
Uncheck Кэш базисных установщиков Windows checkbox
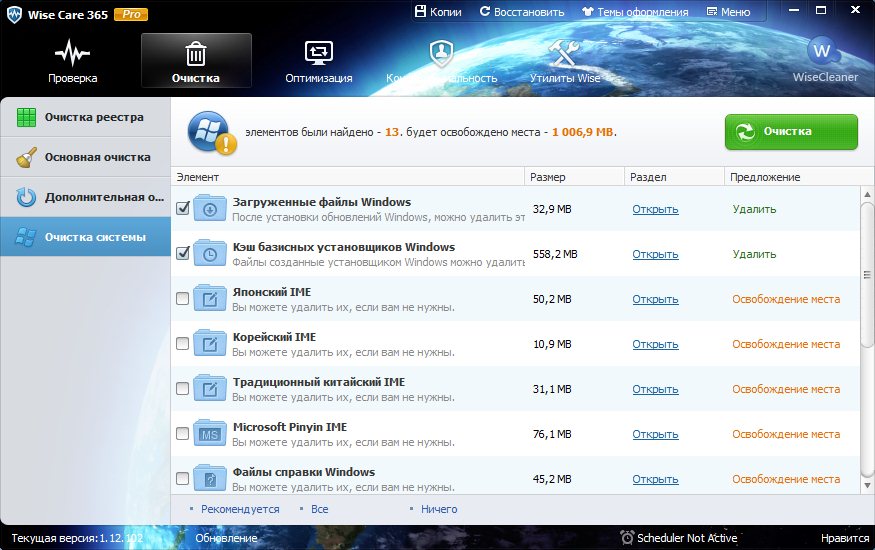pos(182,254)
